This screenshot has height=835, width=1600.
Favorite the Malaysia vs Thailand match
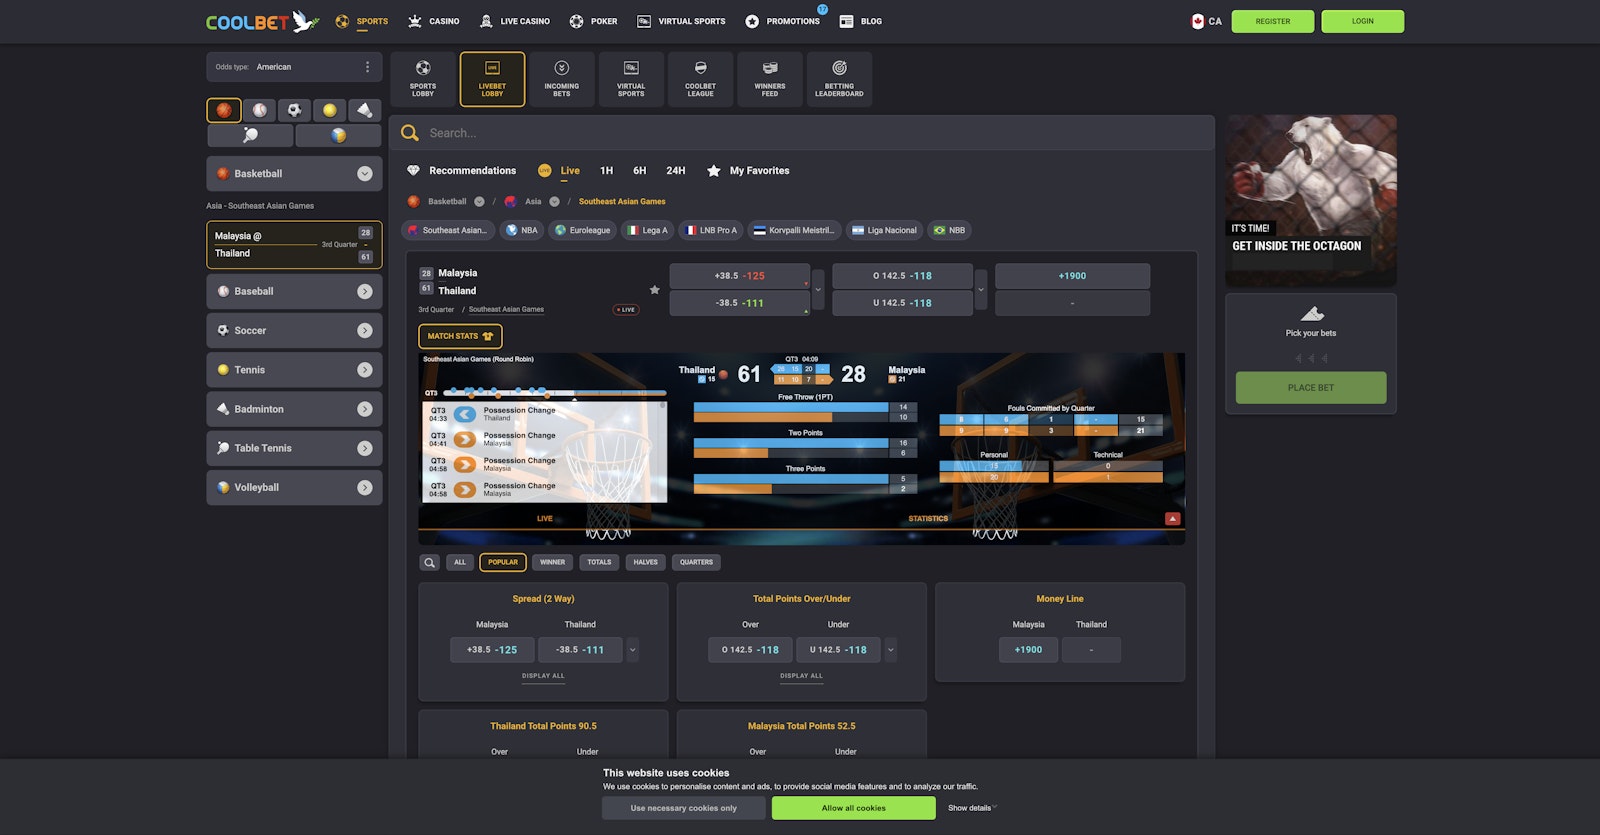tap(654, 290)
